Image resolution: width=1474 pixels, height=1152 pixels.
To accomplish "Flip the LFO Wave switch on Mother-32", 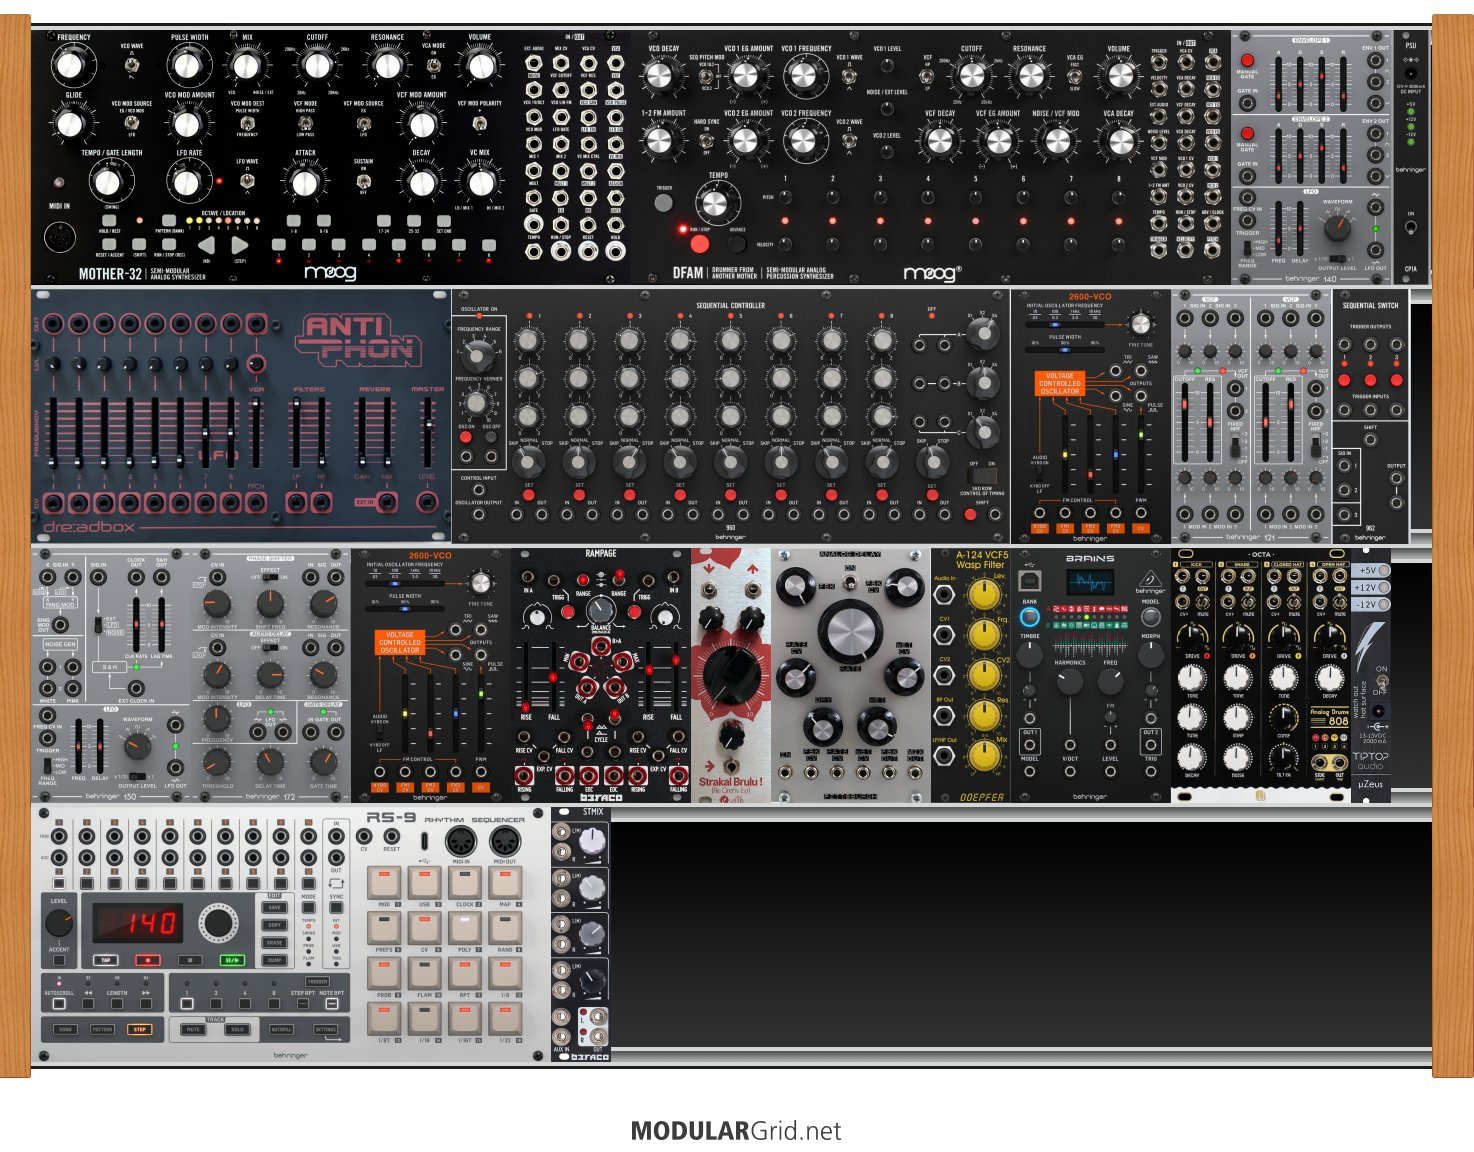I will tap(247, 181).
